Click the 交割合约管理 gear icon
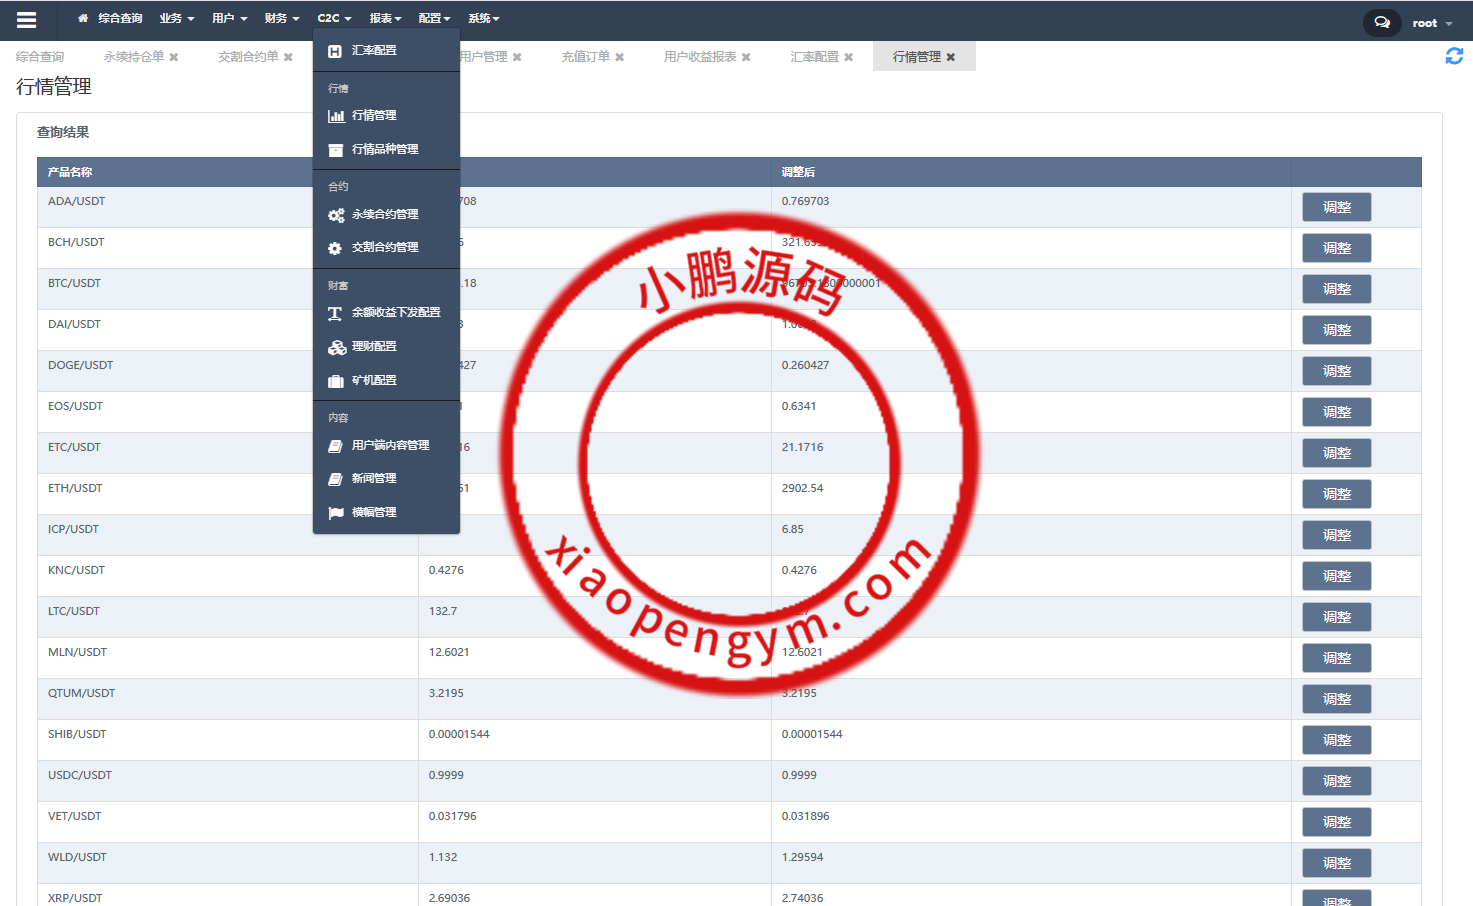The width and height of the screenshot is (1473, 906). 335,247
